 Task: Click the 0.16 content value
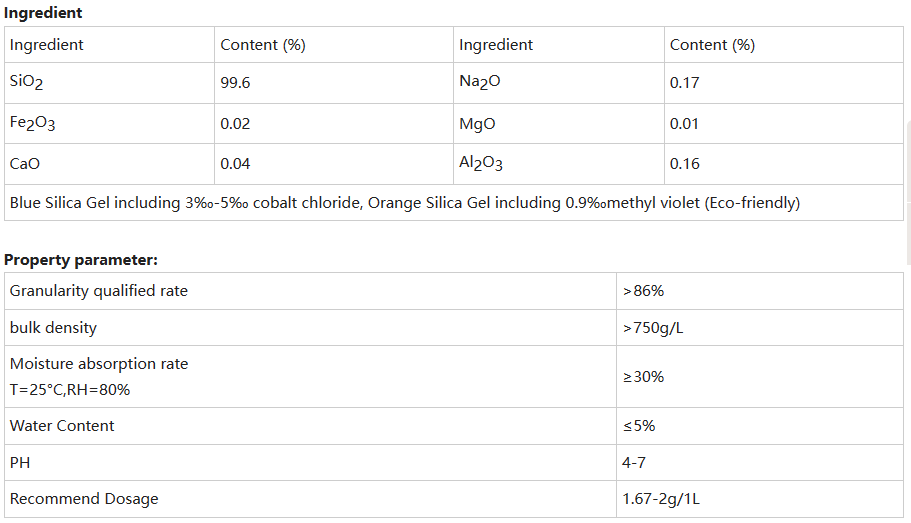click(684, 164)
